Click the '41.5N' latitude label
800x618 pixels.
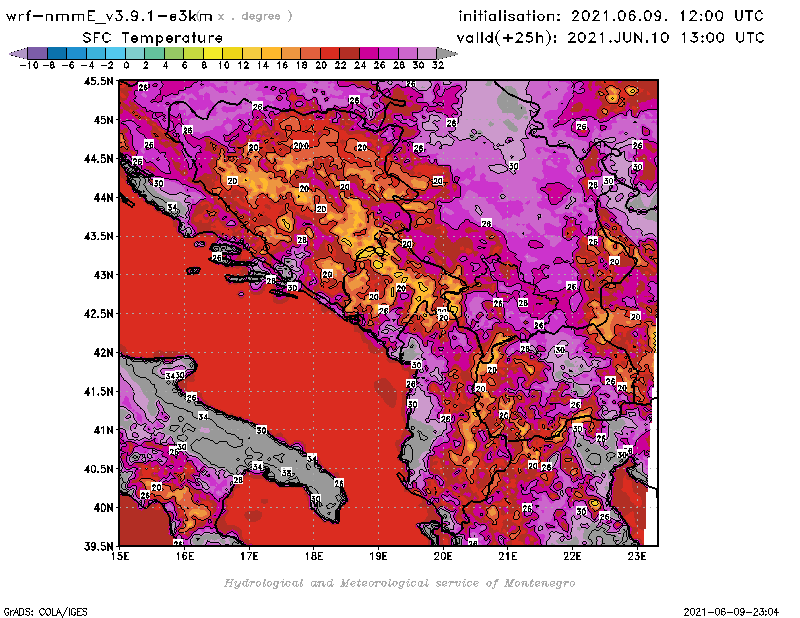(x=98, y=391)
